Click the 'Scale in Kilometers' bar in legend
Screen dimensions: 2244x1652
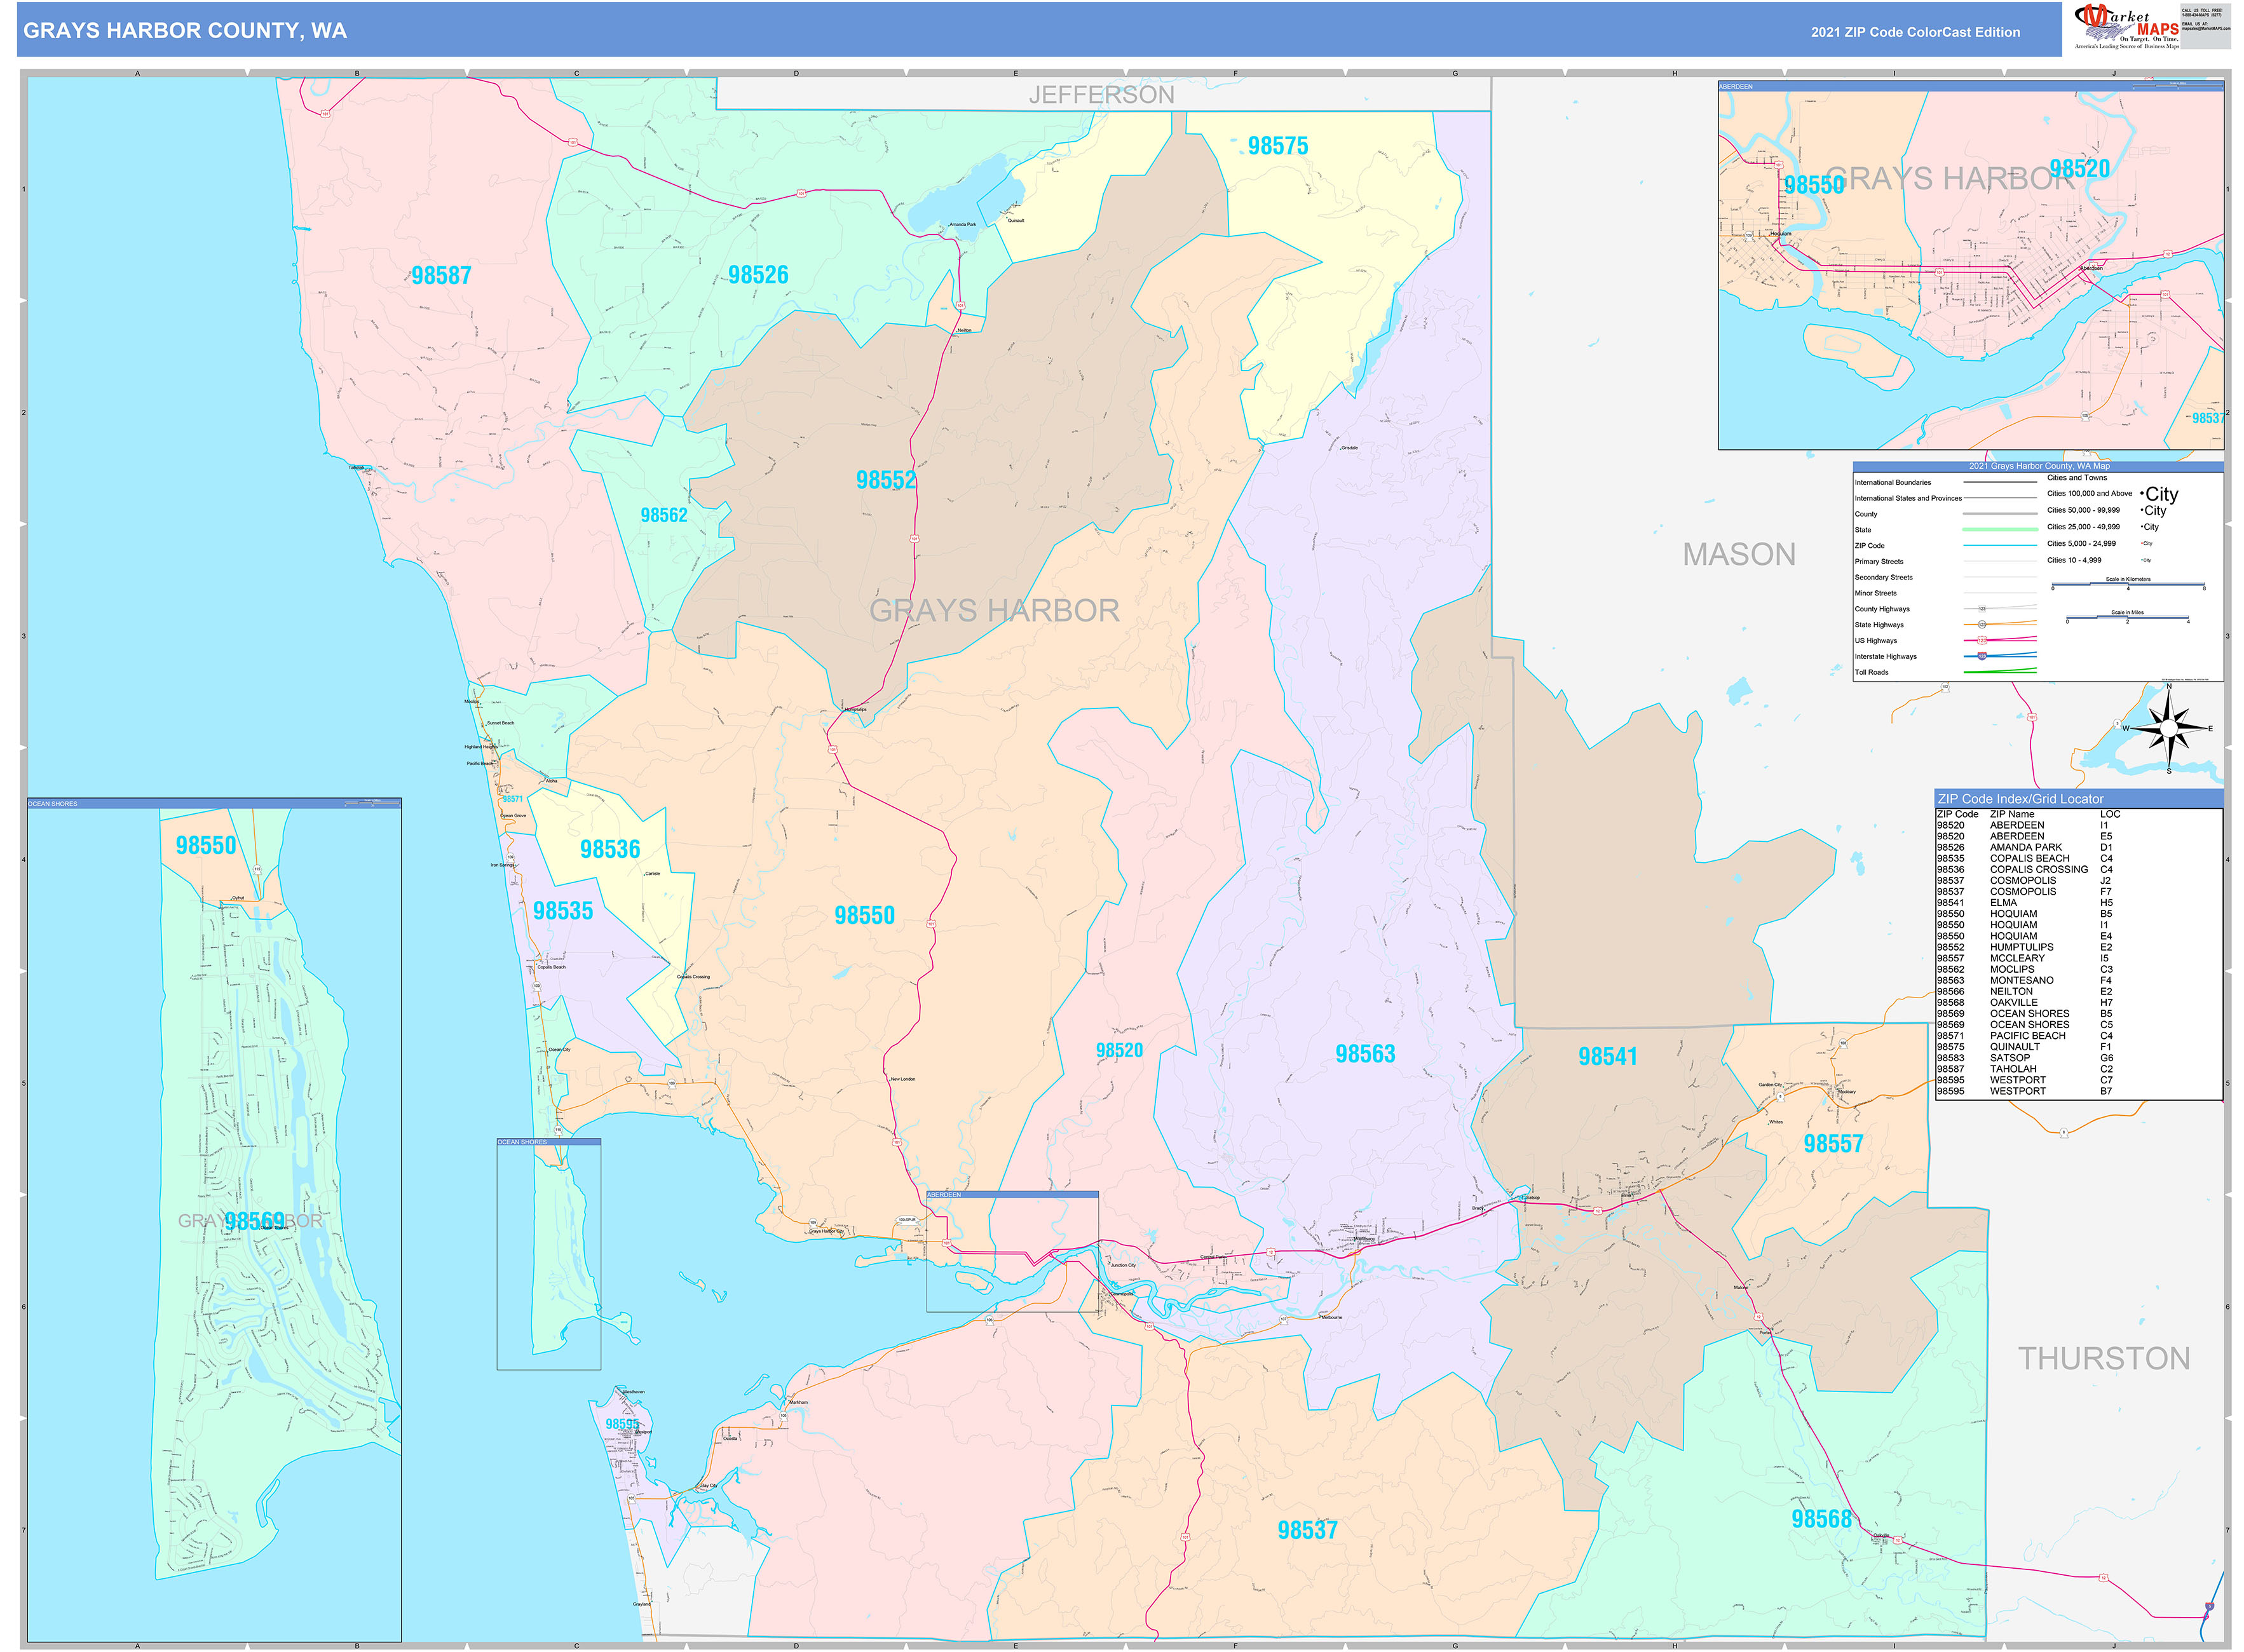pos(2128,584)
